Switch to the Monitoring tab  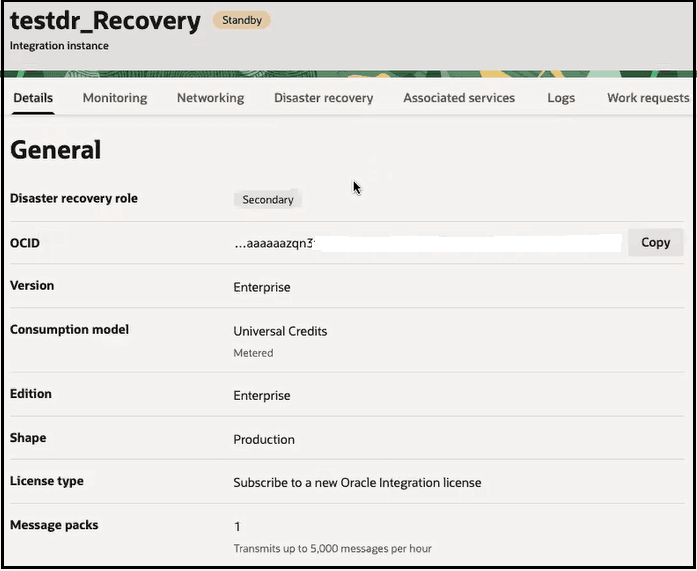[x=115, y=98]
